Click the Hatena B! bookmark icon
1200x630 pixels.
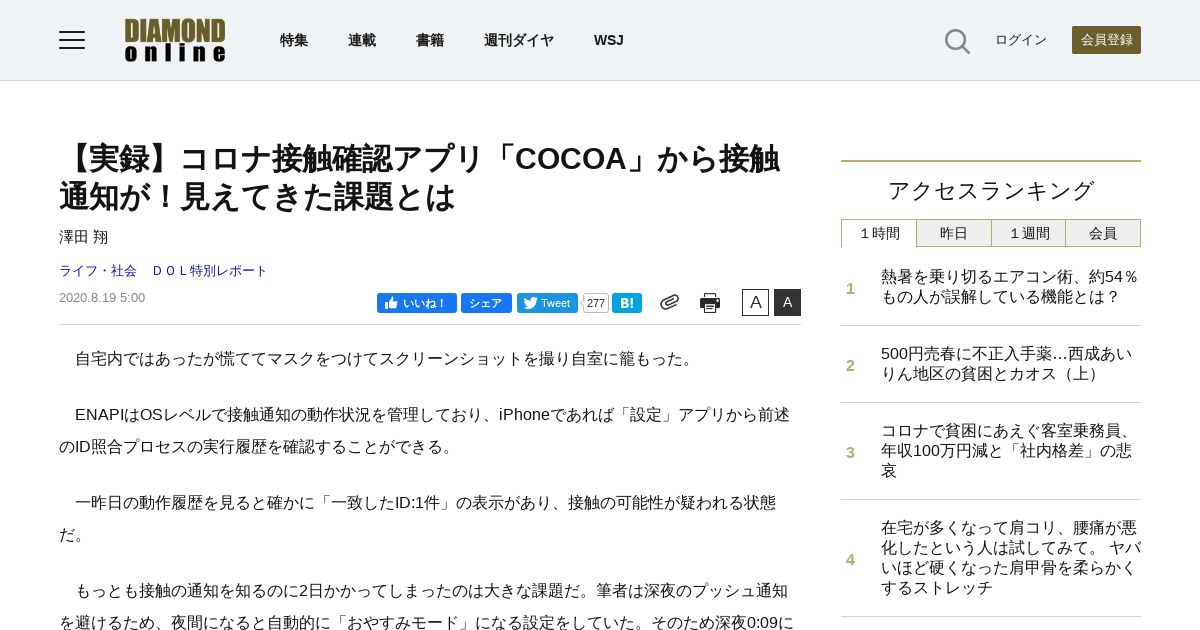tap(627, 303)
